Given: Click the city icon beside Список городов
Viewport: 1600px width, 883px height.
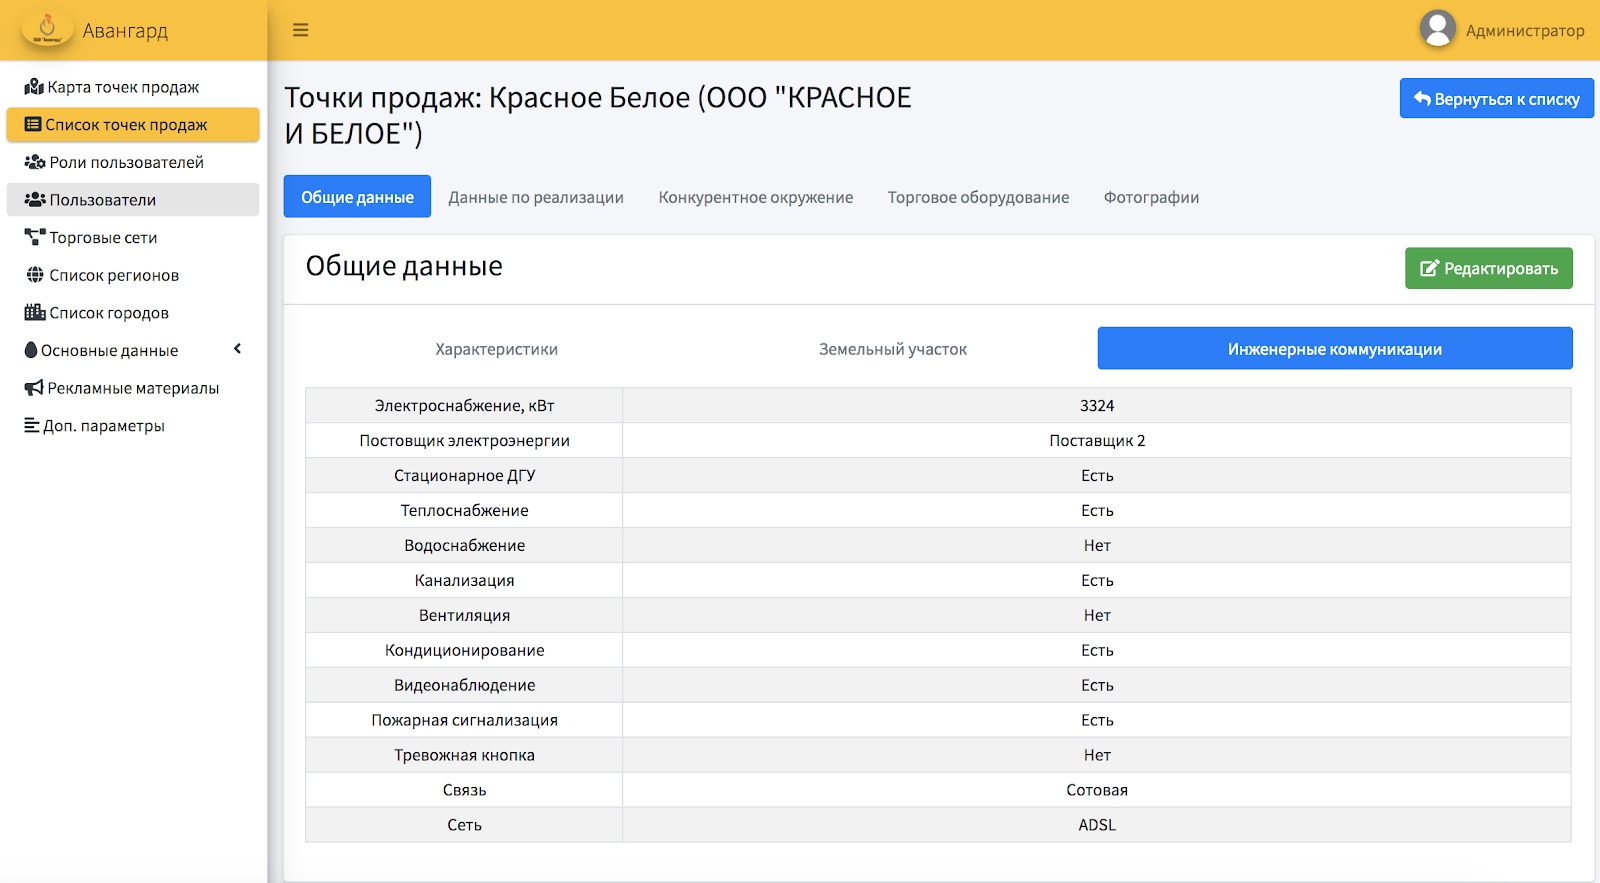Looking at the screenshot, I should coord(35,312).
